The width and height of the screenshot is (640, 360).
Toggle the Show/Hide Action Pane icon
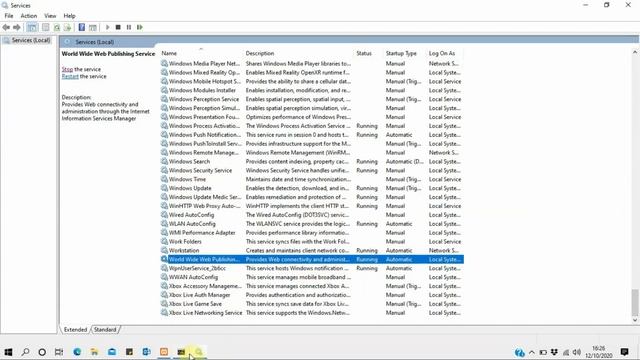click(x=93, y=27)
